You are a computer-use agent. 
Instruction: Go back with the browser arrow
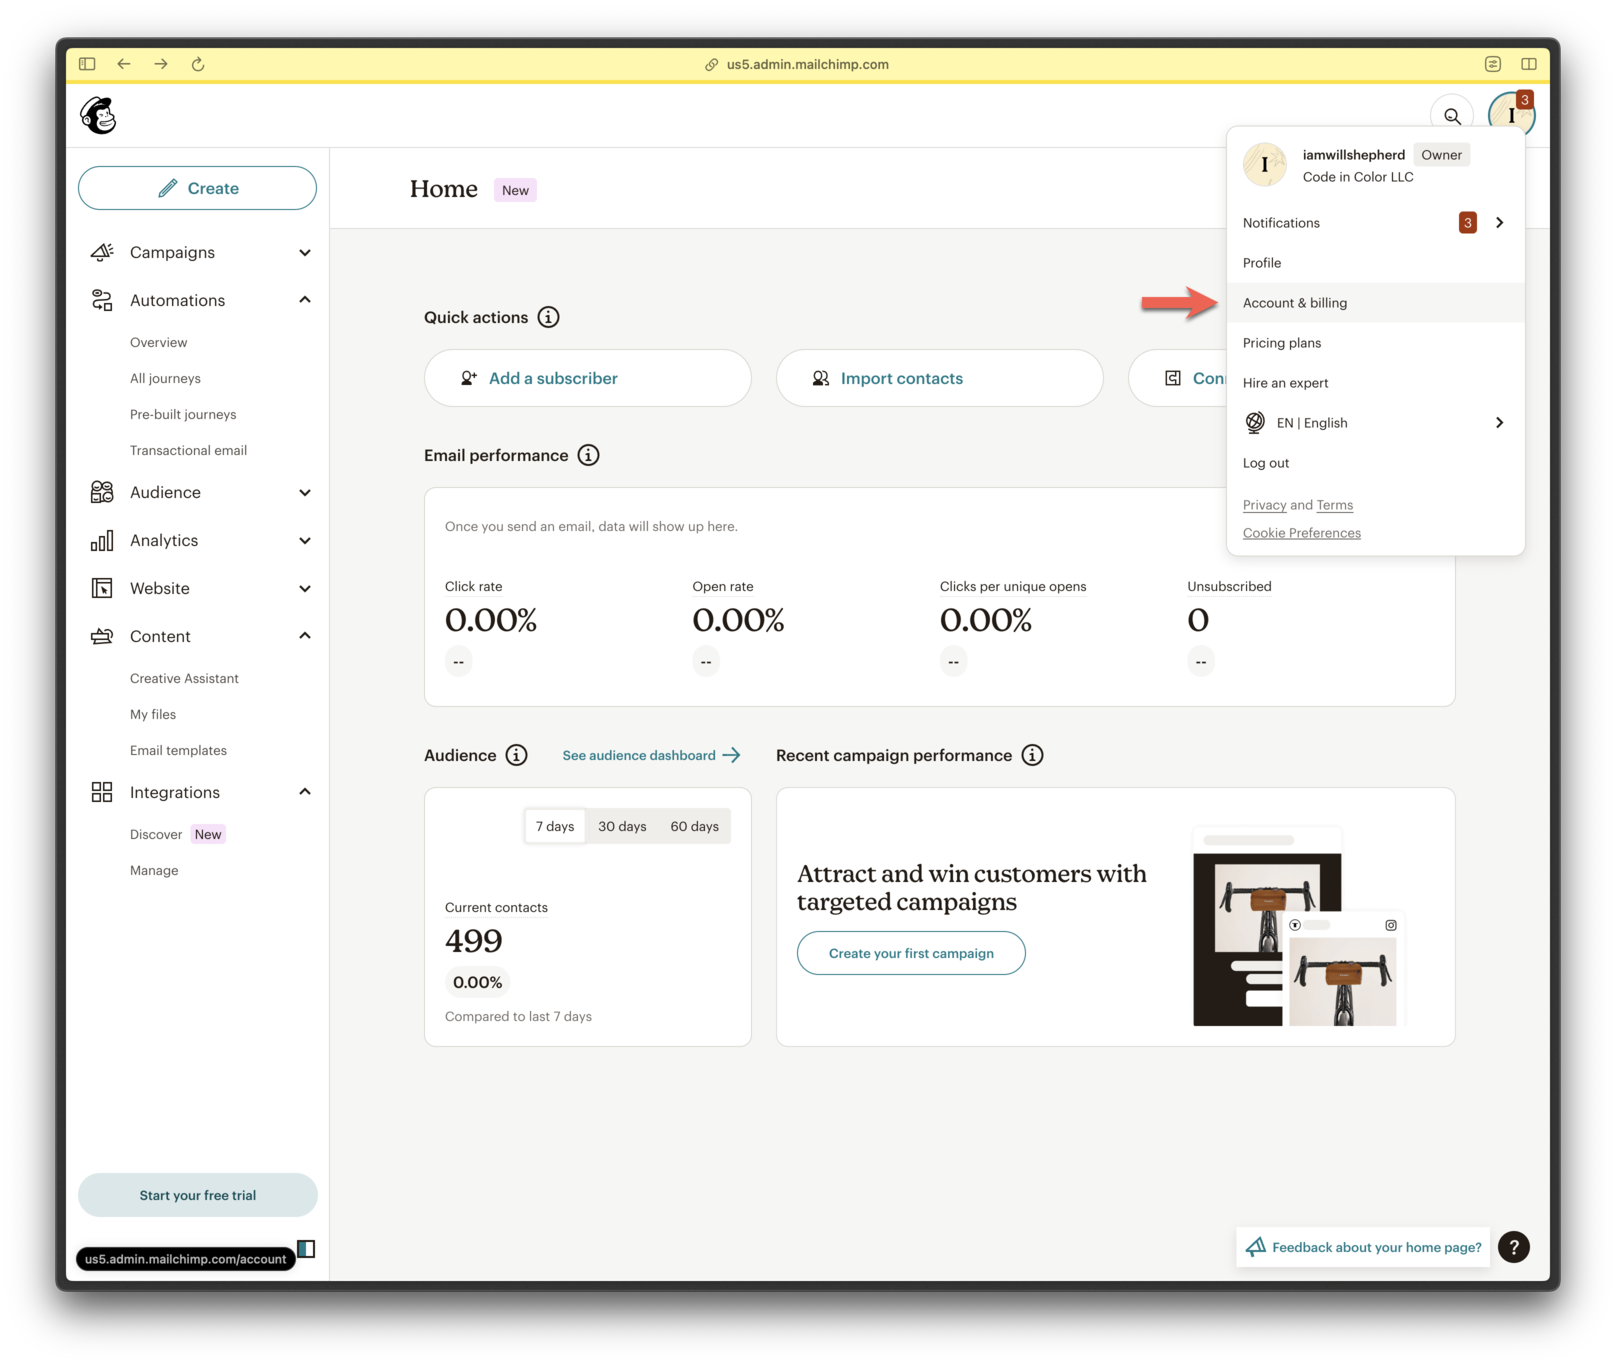pos(124,64)
